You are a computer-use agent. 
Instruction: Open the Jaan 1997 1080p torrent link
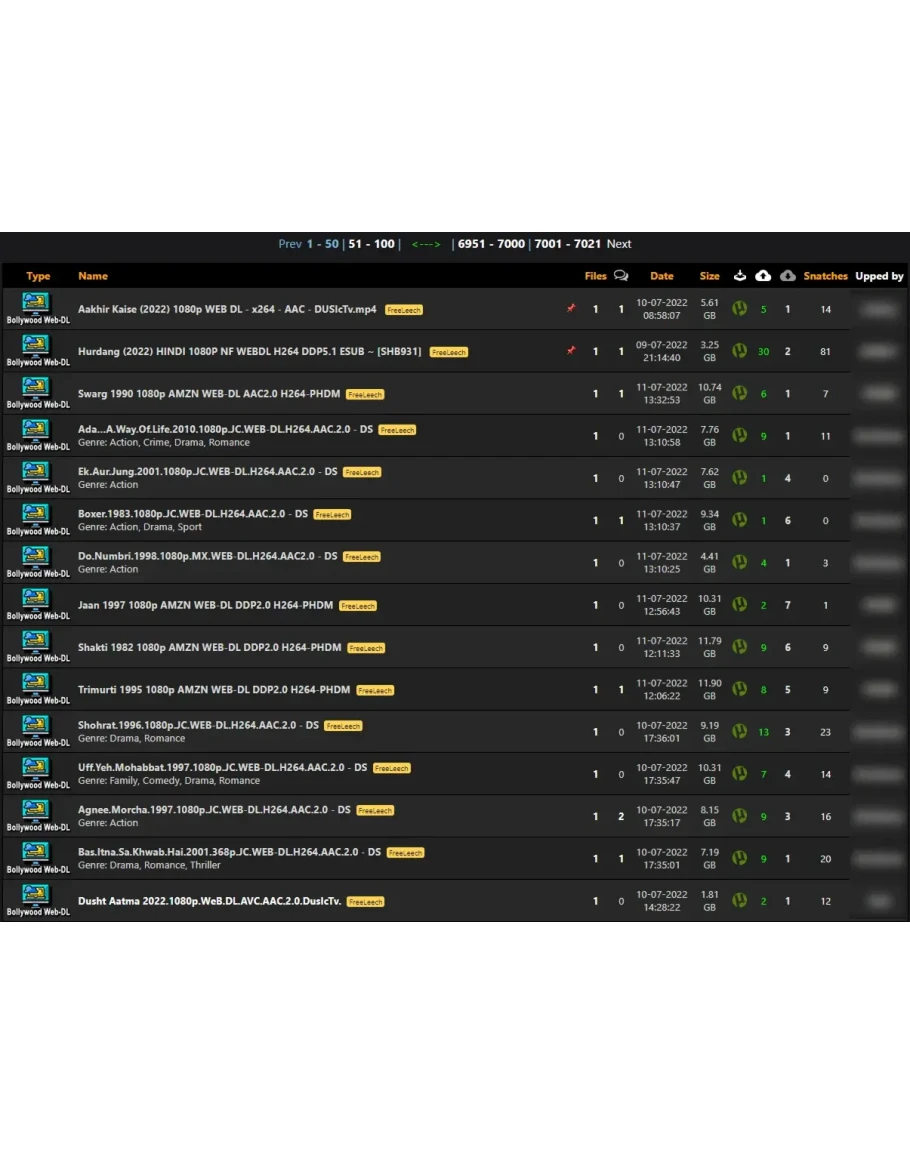(206, 605)
